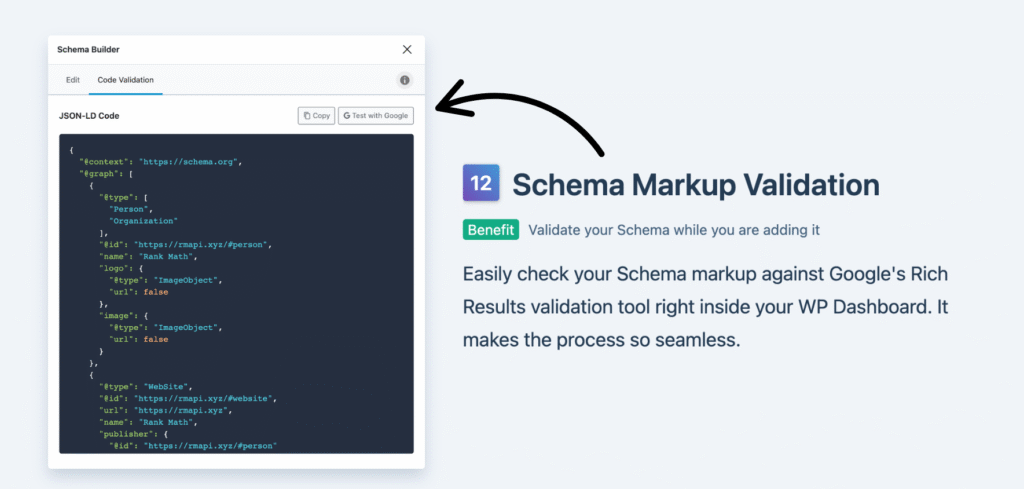
Task: Click the "Organization" string in the code
Action: click(x=143, y=221)
